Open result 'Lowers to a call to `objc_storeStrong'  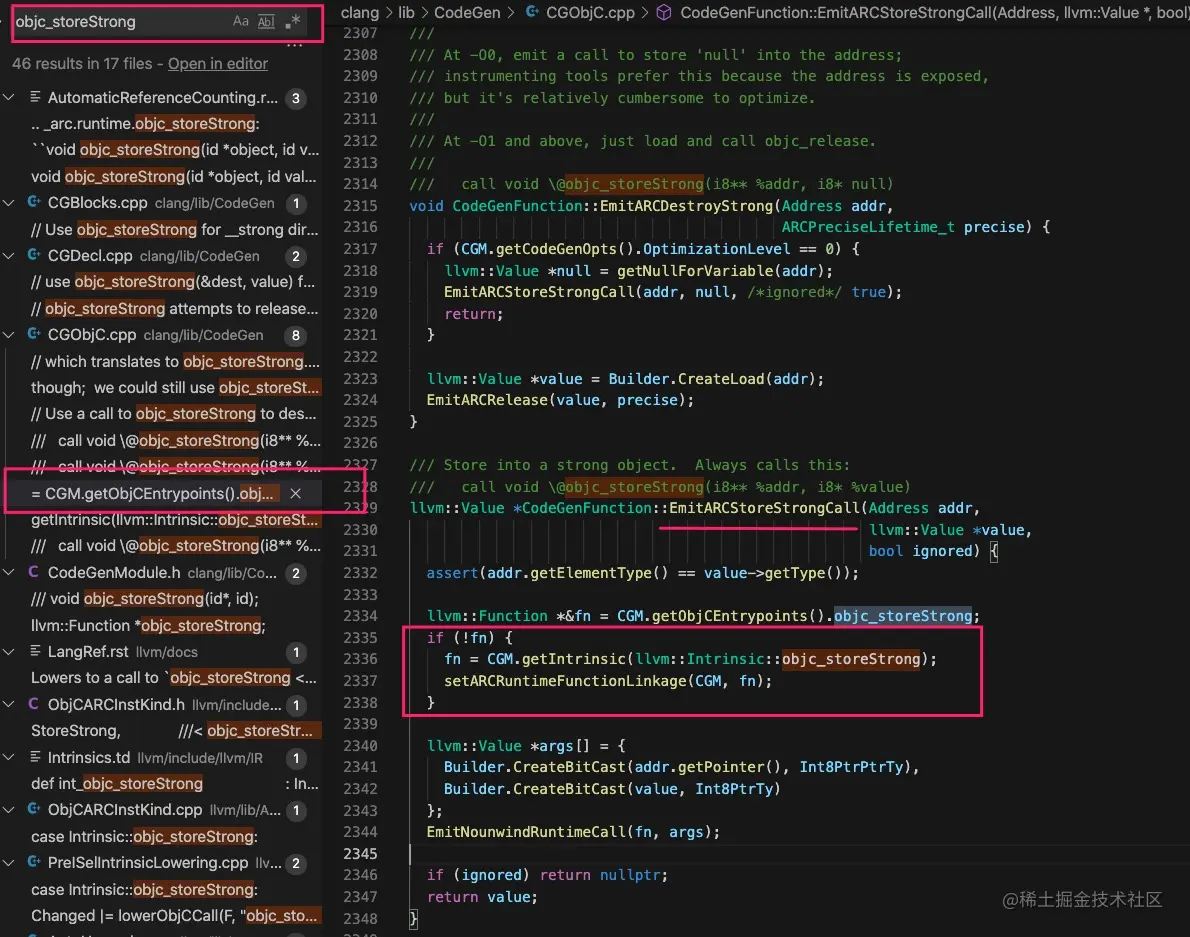[x=174, y=678]
